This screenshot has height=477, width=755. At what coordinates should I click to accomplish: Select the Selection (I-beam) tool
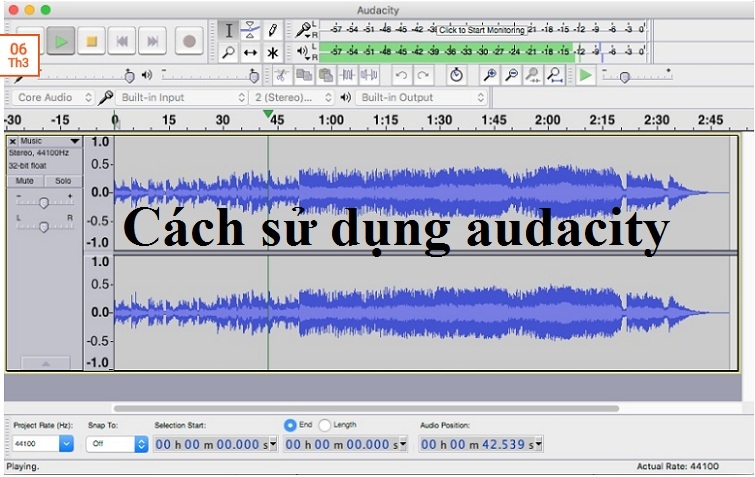(x=229, y=31)
